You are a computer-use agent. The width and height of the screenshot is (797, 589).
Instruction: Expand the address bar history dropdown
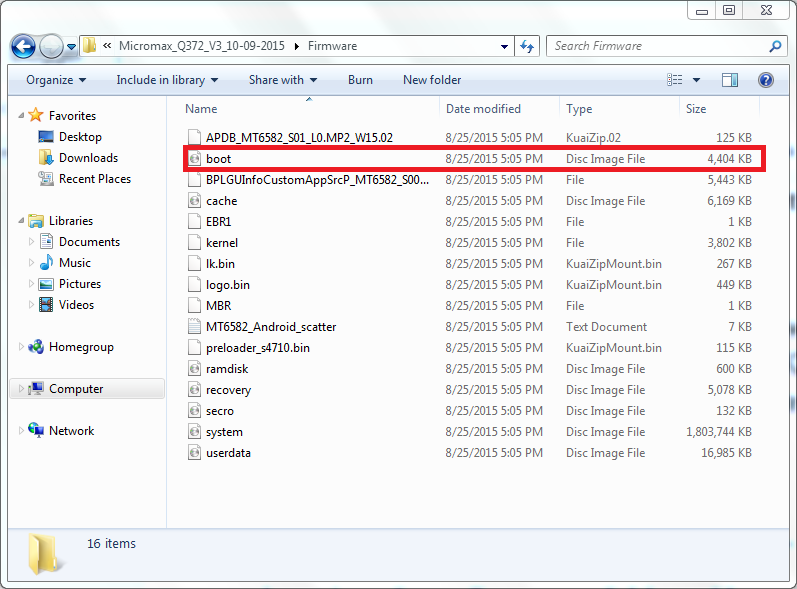click(x=504, y=46)
